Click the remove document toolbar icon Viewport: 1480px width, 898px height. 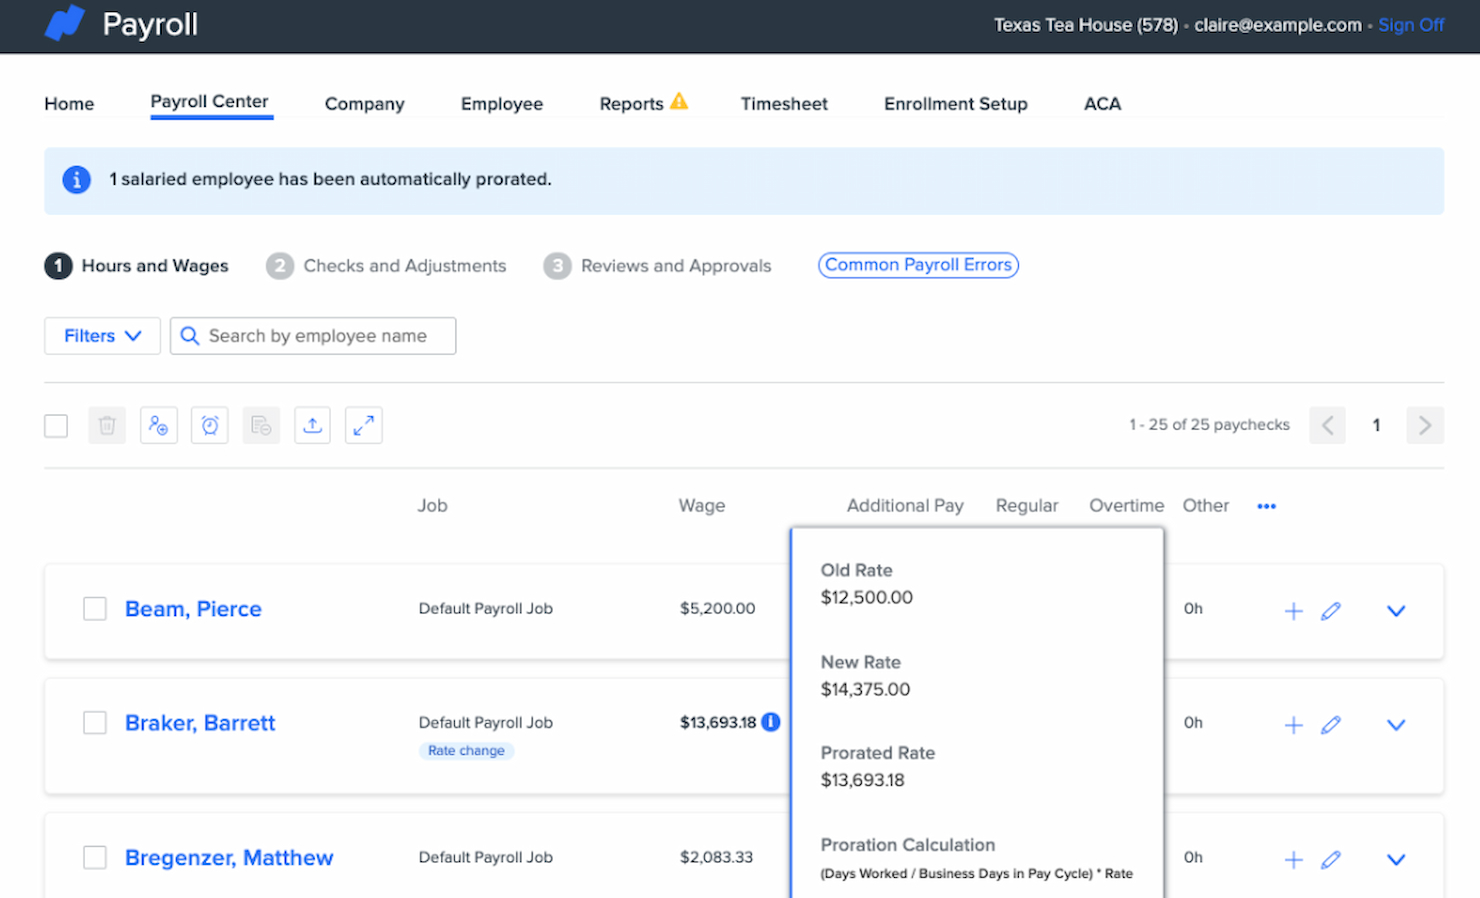click(261, 425)
